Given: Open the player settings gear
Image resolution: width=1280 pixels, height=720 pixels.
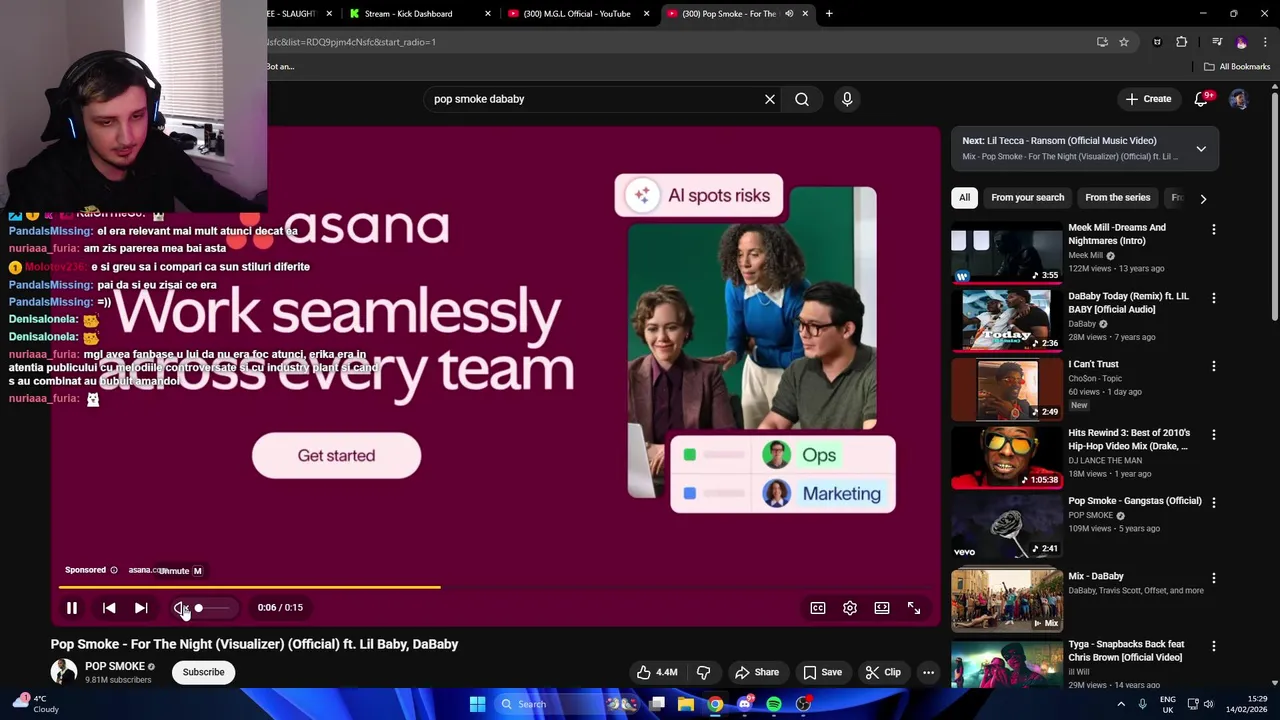Looking at the screenshot, I should click(850, 608).
